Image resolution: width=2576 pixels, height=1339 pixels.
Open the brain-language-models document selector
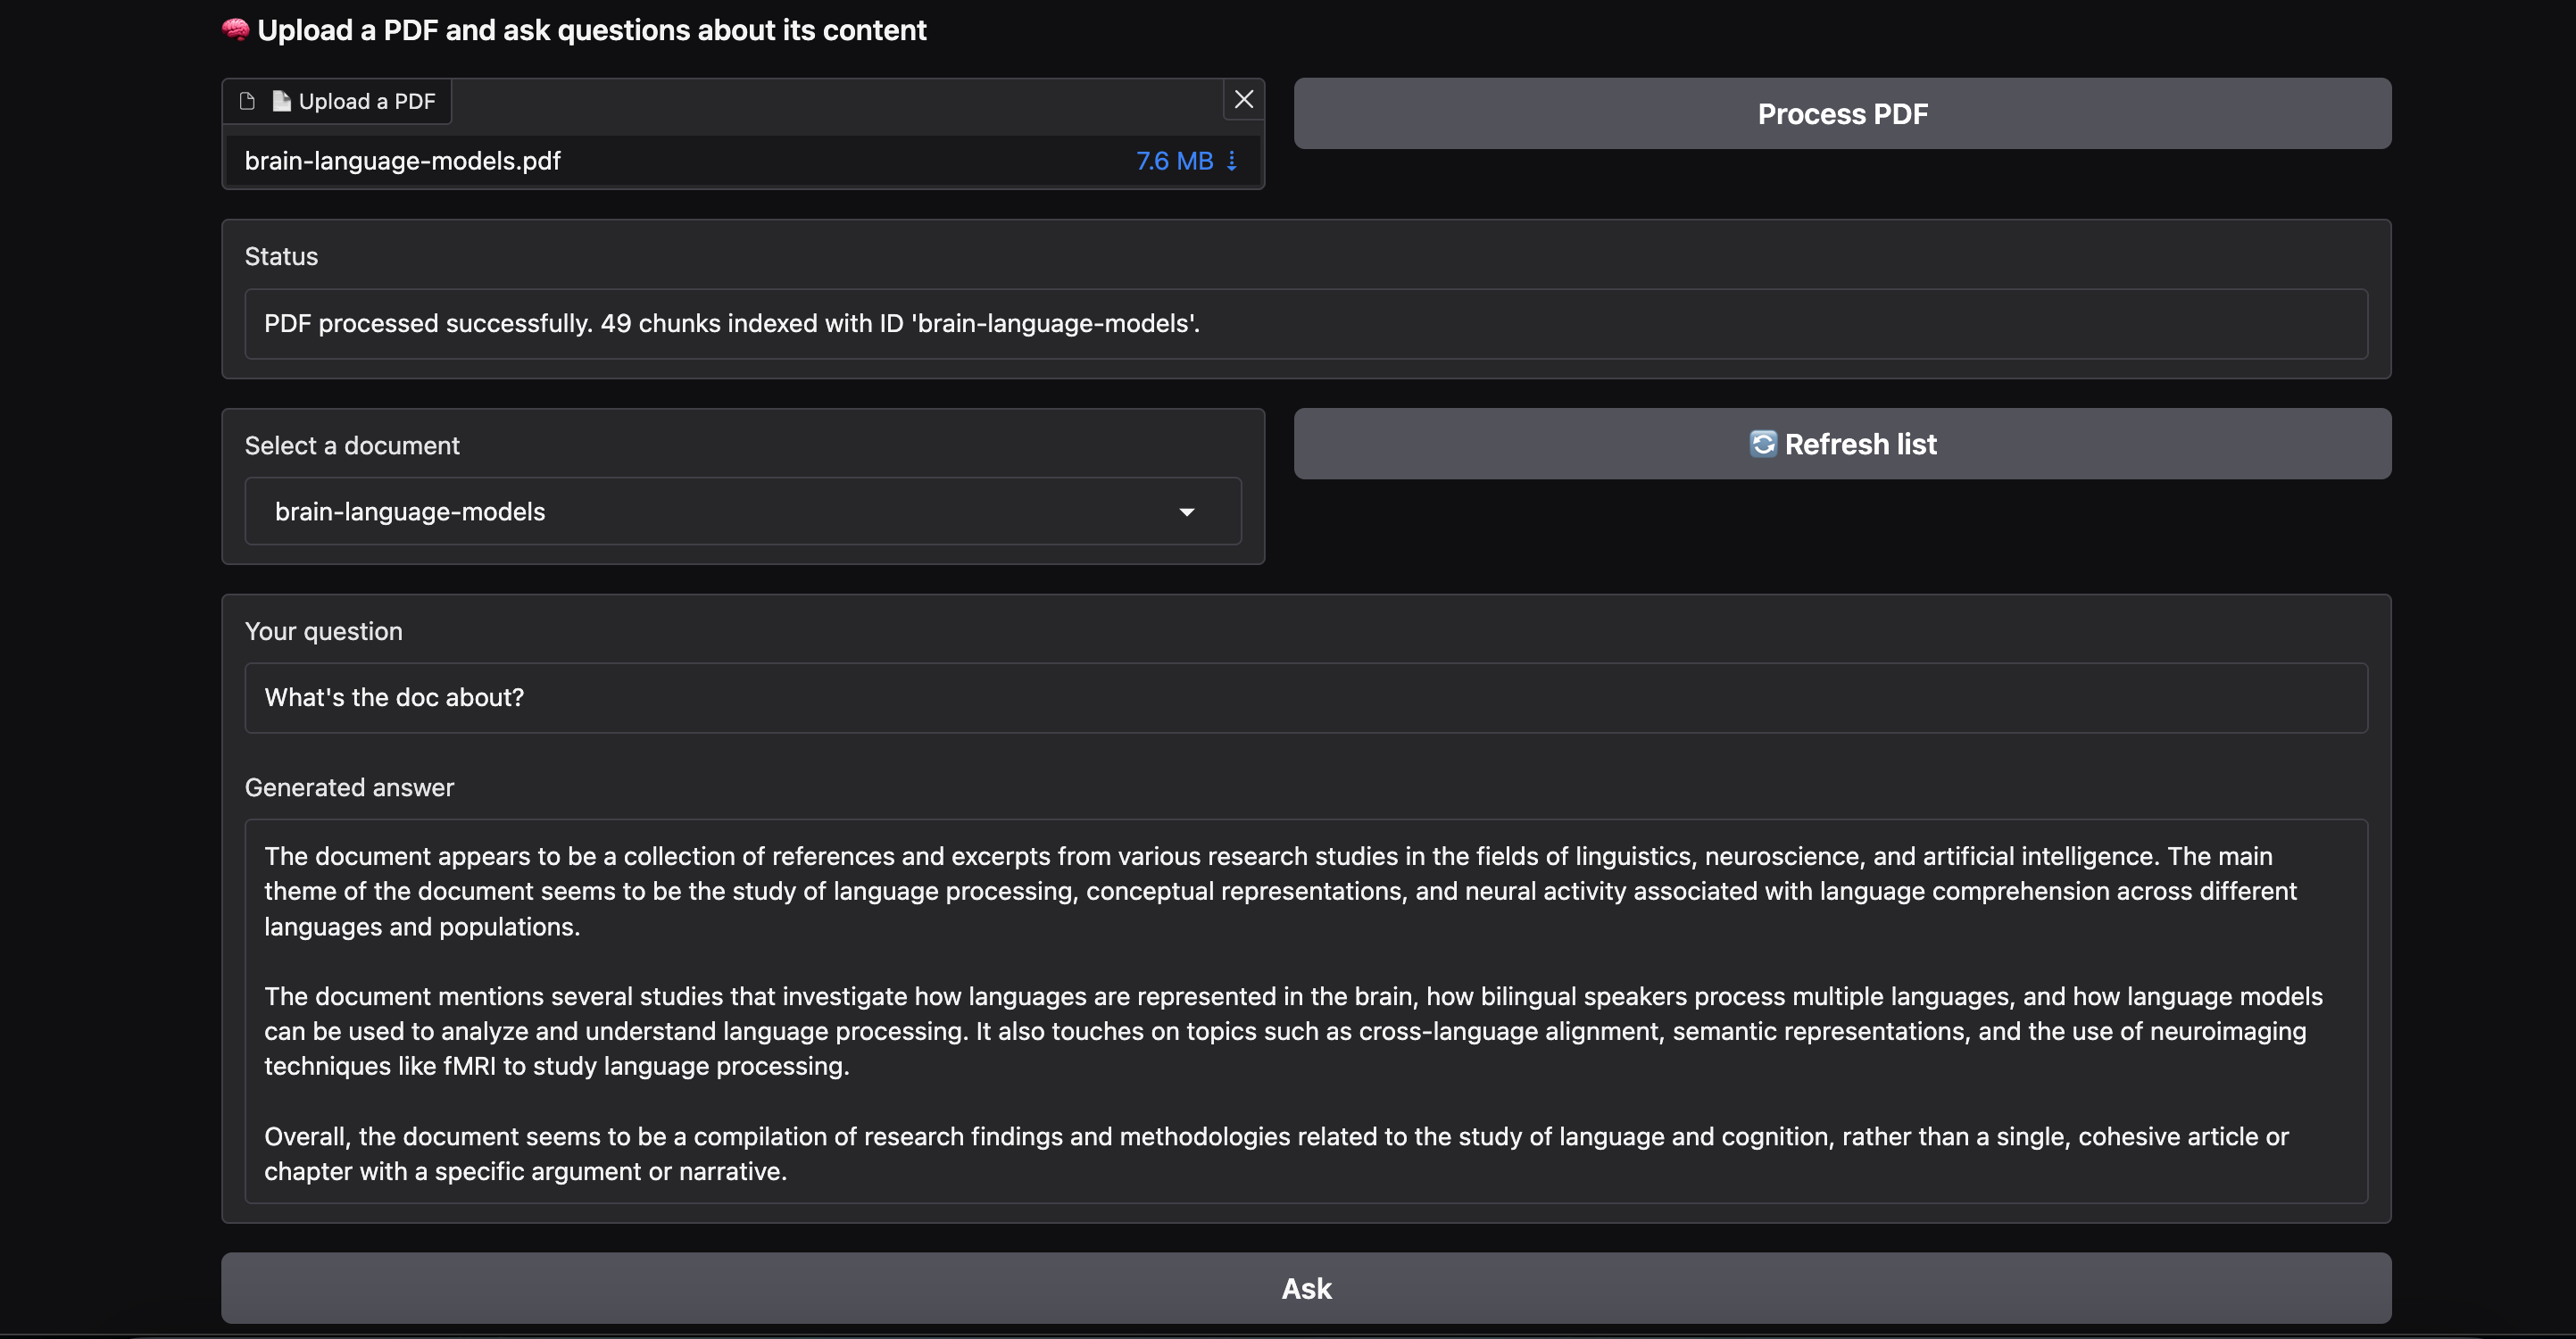(x=700, y=512)
